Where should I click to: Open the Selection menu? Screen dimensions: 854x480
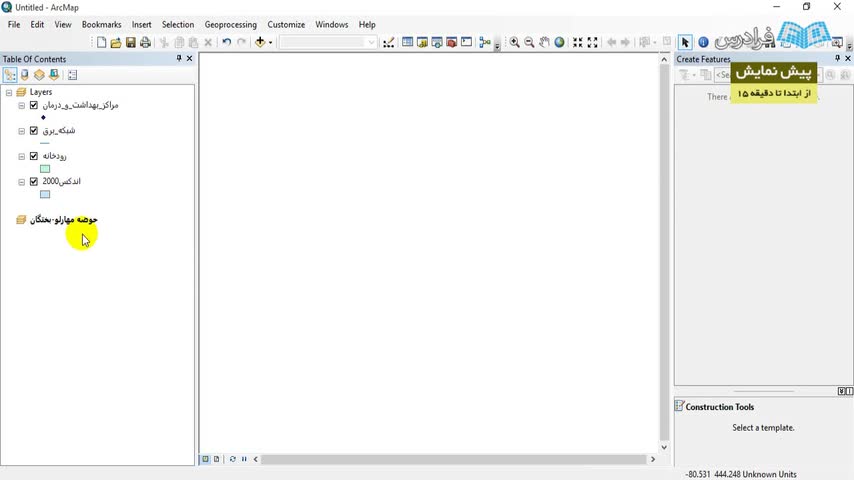point(178,25)
